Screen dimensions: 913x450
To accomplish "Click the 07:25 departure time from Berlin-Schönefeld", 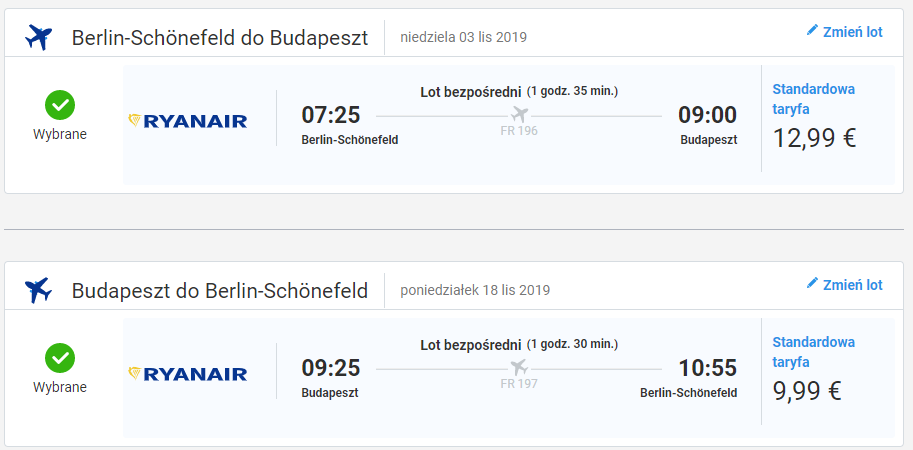I will pyautogui.click(x=331, y=115).
